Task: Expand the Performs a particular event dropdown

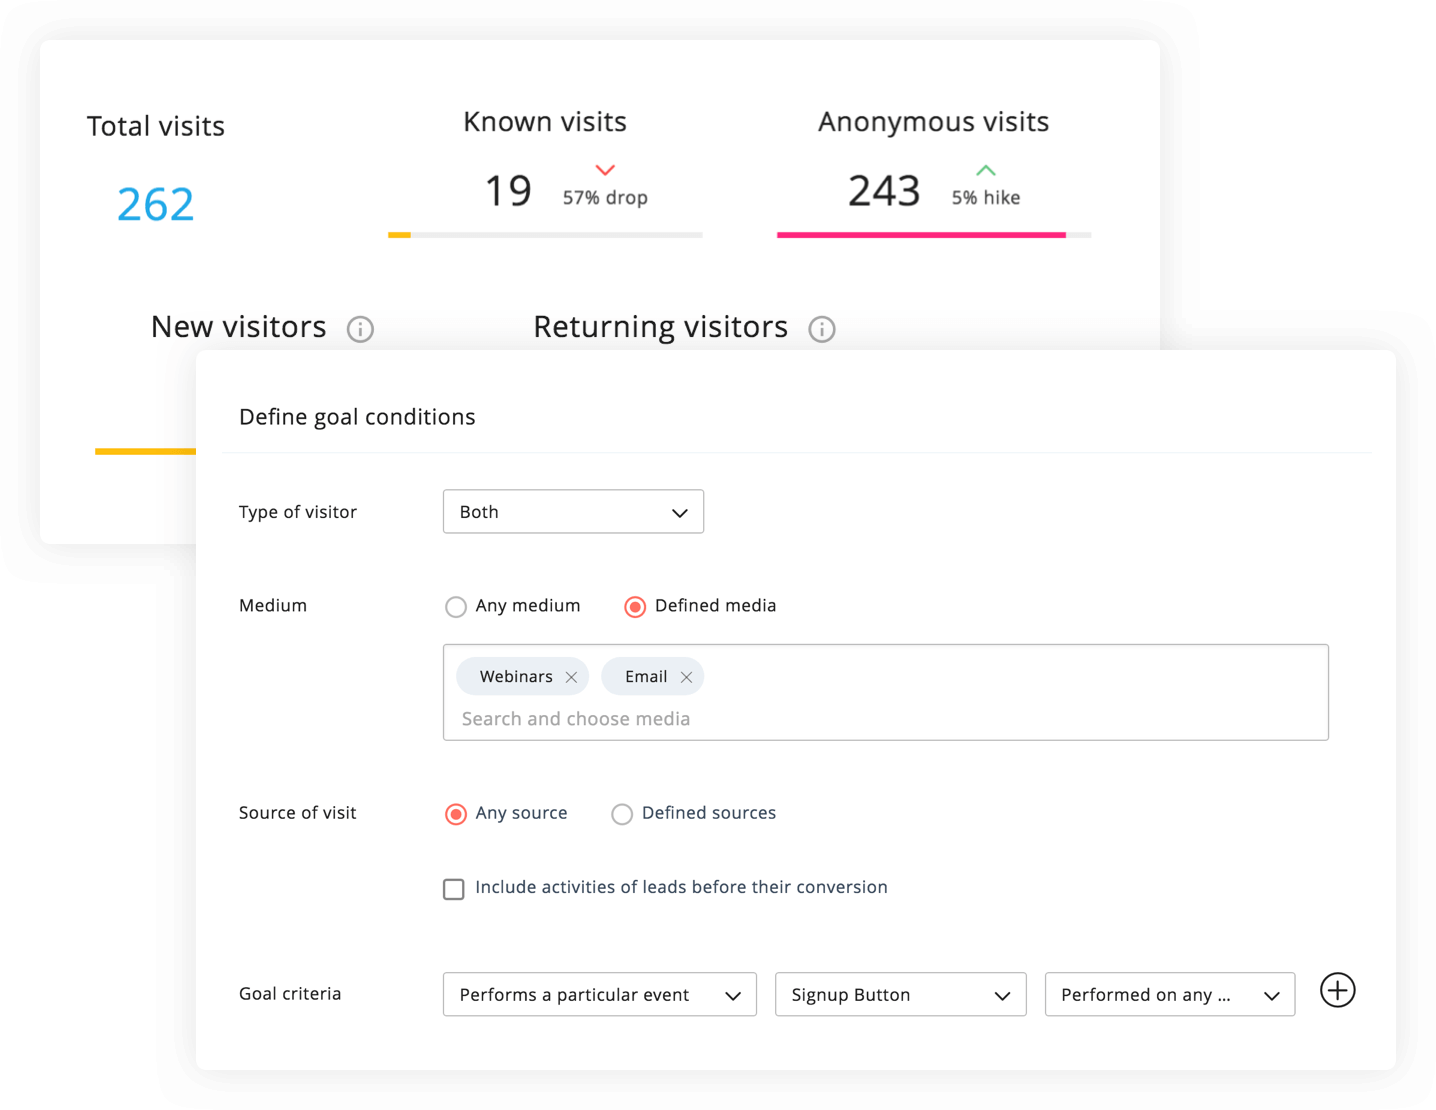Action: (599, 995)
